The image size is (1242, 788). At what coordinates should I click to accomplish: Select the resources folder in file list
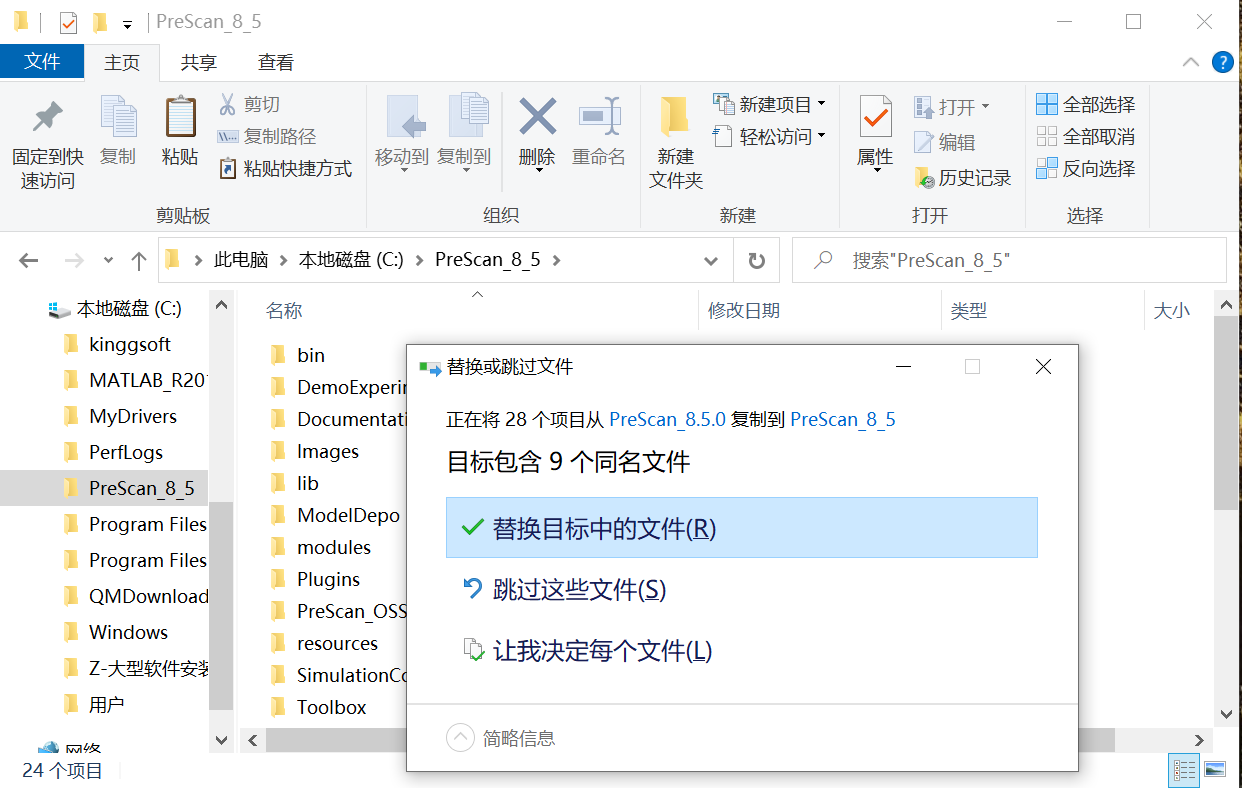(x=336, y=643)
